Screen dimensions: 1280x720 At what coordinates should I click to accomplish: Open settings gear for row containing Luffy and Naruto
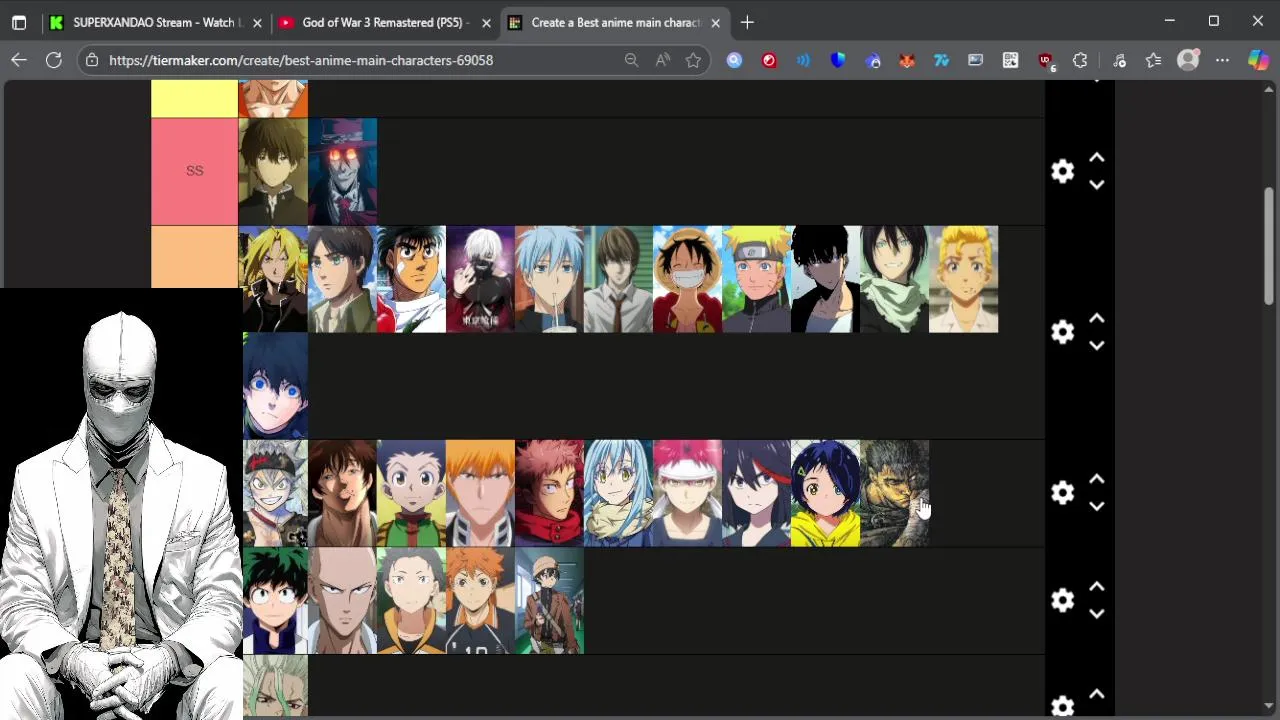point(1062,332)
